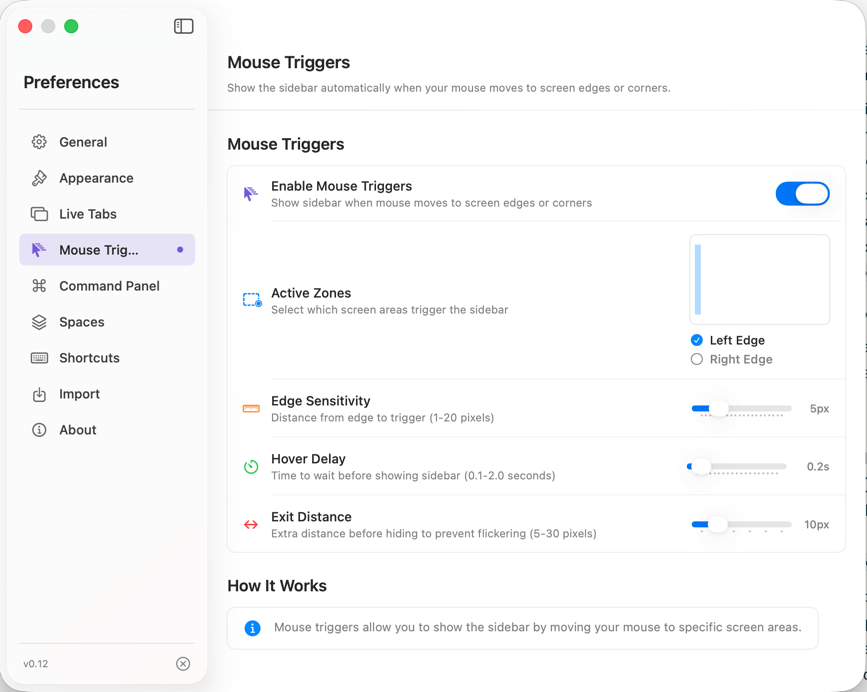This screenshot has width=867, height=692.
Task: Click the dismiss circle next to v0.12
Action: point(183,663)
